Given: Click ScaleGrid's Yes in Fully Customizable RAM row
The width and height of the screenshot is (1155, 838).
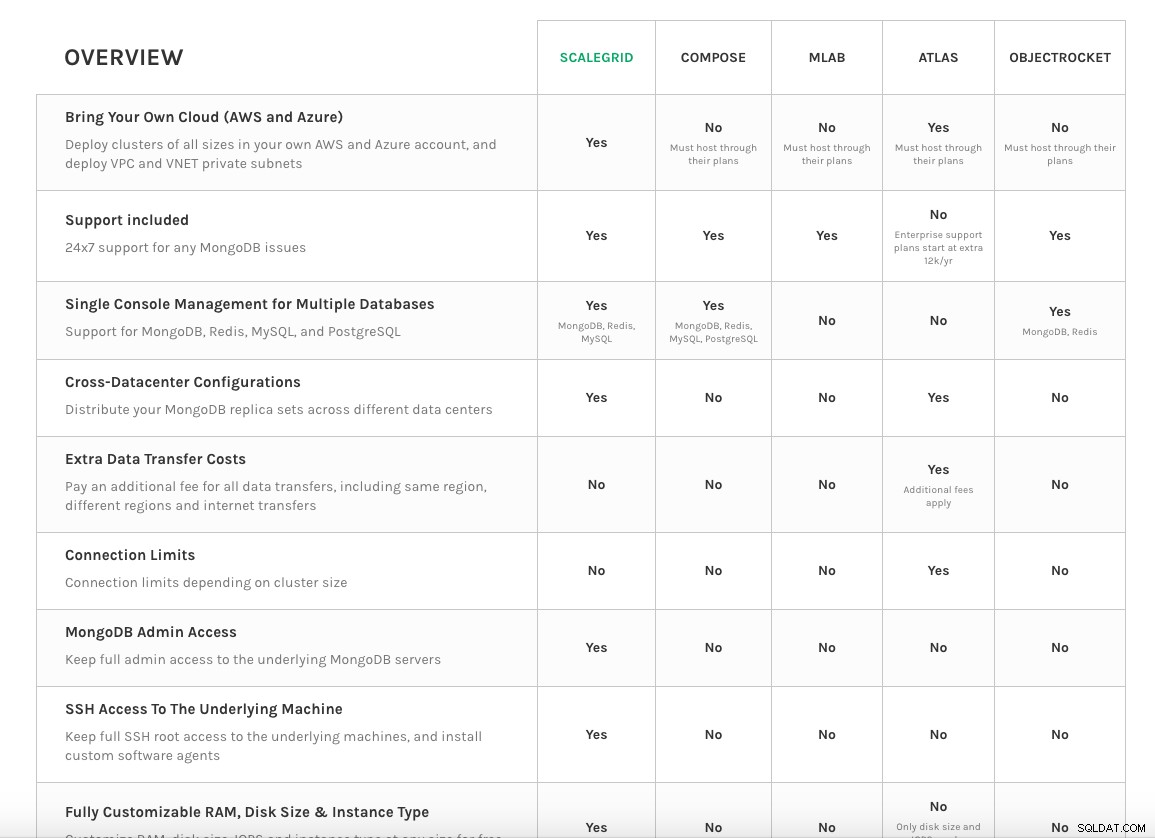Looking at the screenshot, I should point(597,828).
